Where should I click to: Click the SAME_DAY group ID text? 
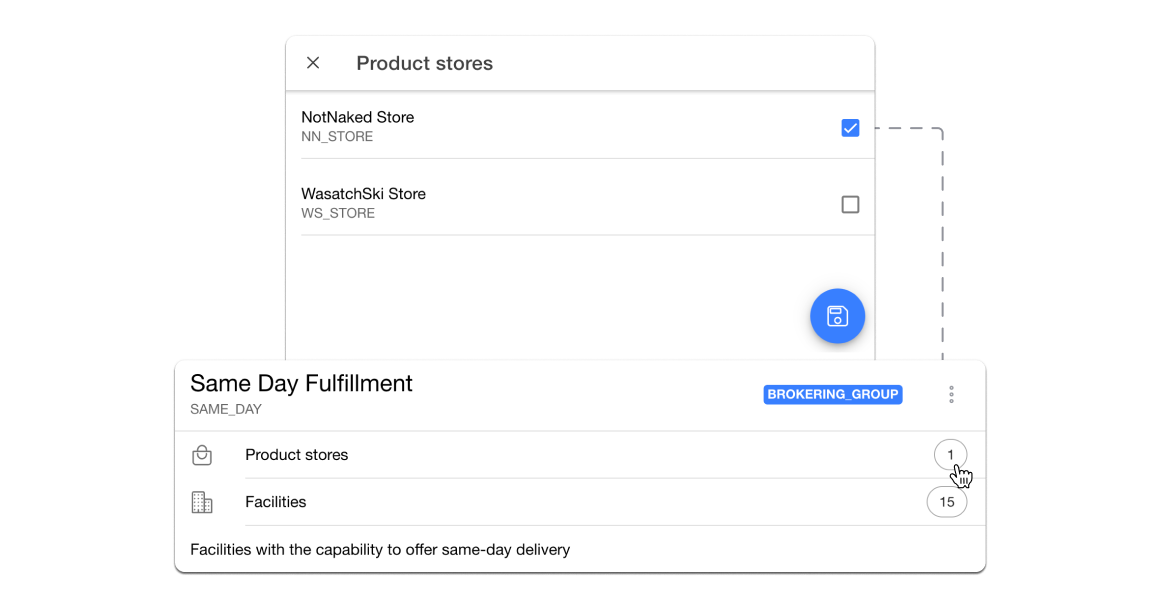(226, 409)
